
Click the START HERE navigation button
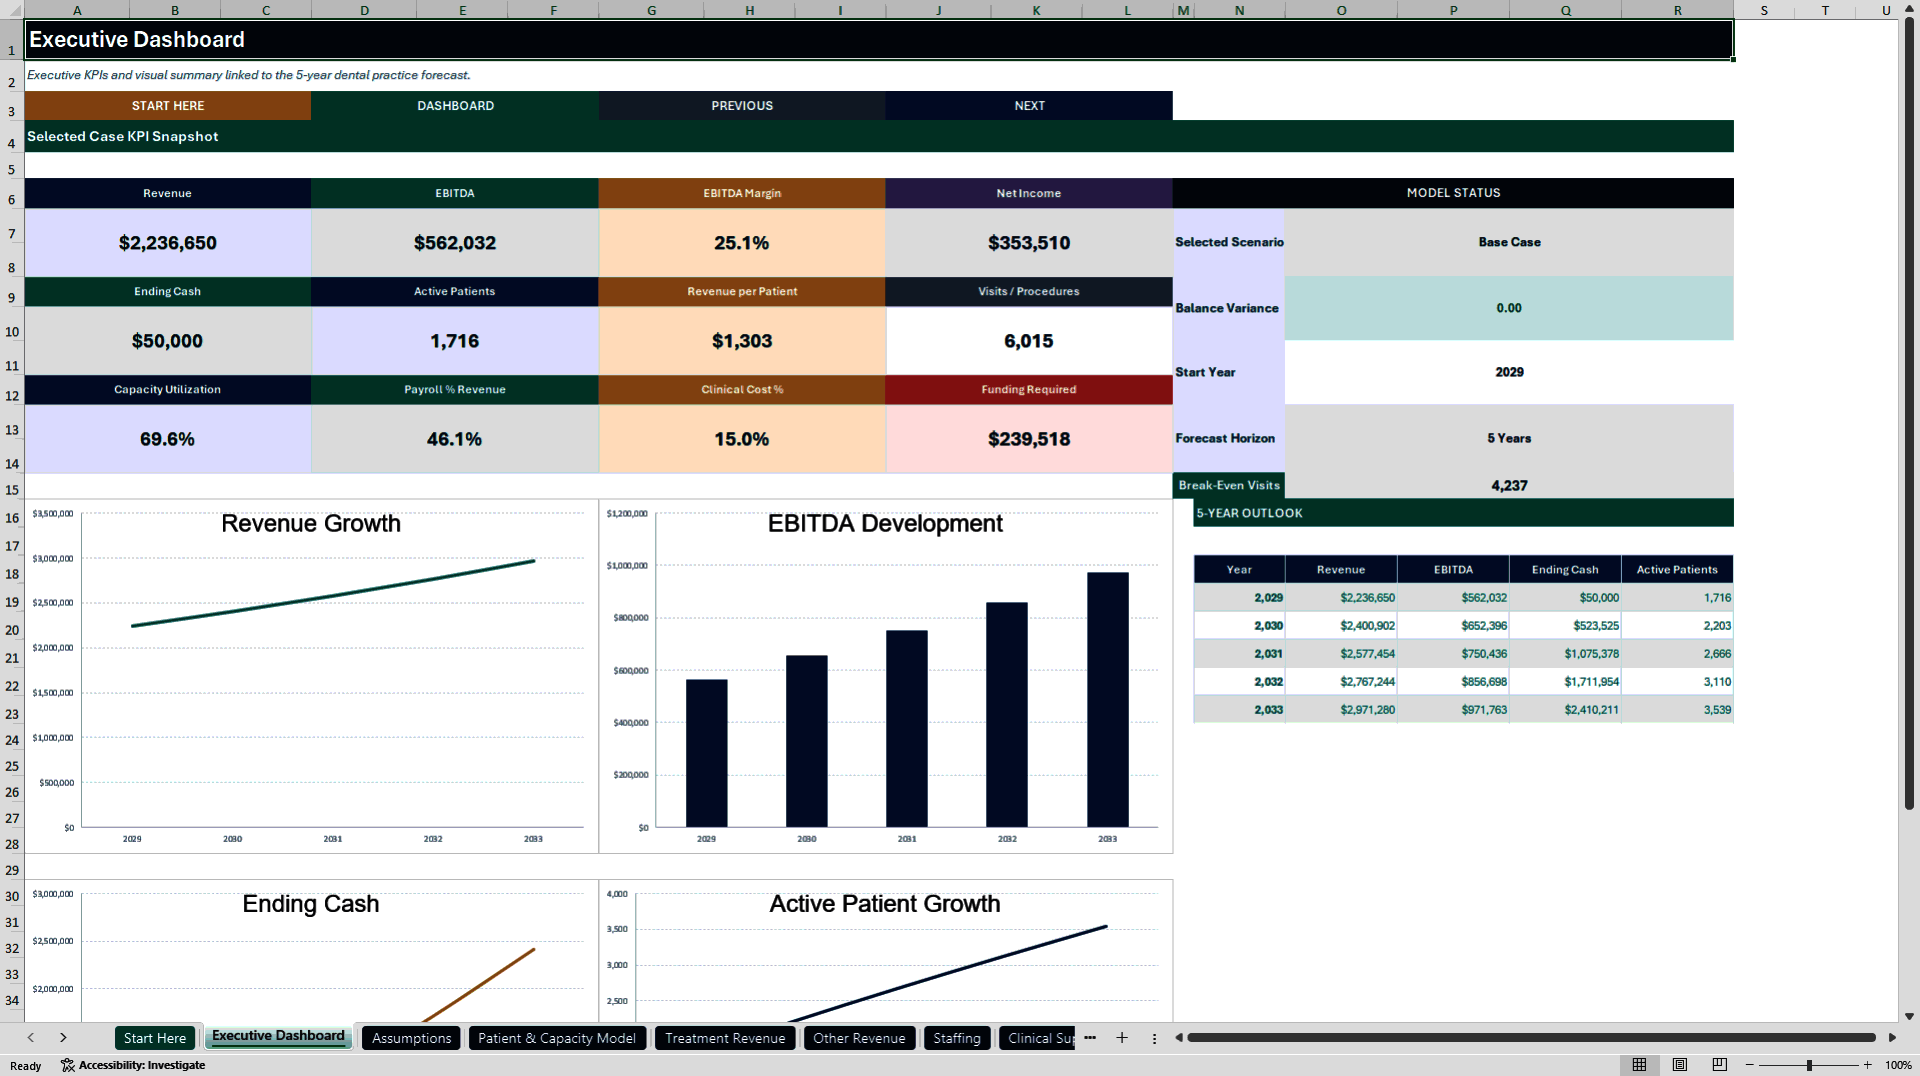pos(168,106)
